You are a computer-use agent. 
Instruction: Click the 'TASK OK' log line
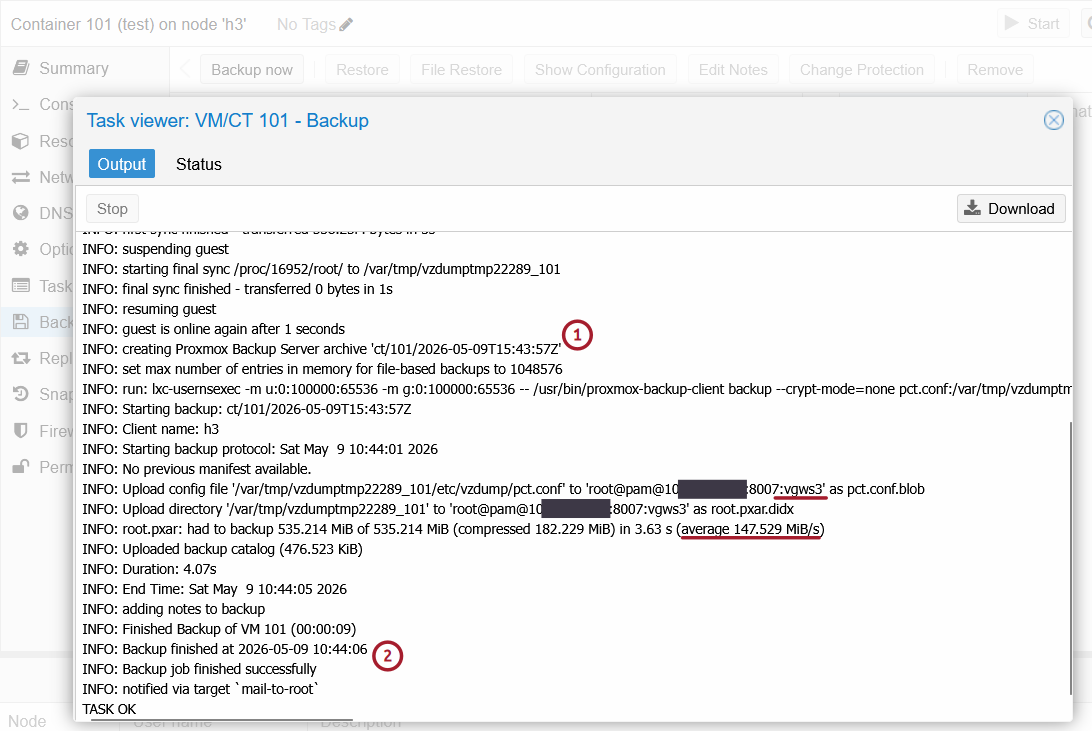pyautogui.click(x=109, y=709)
